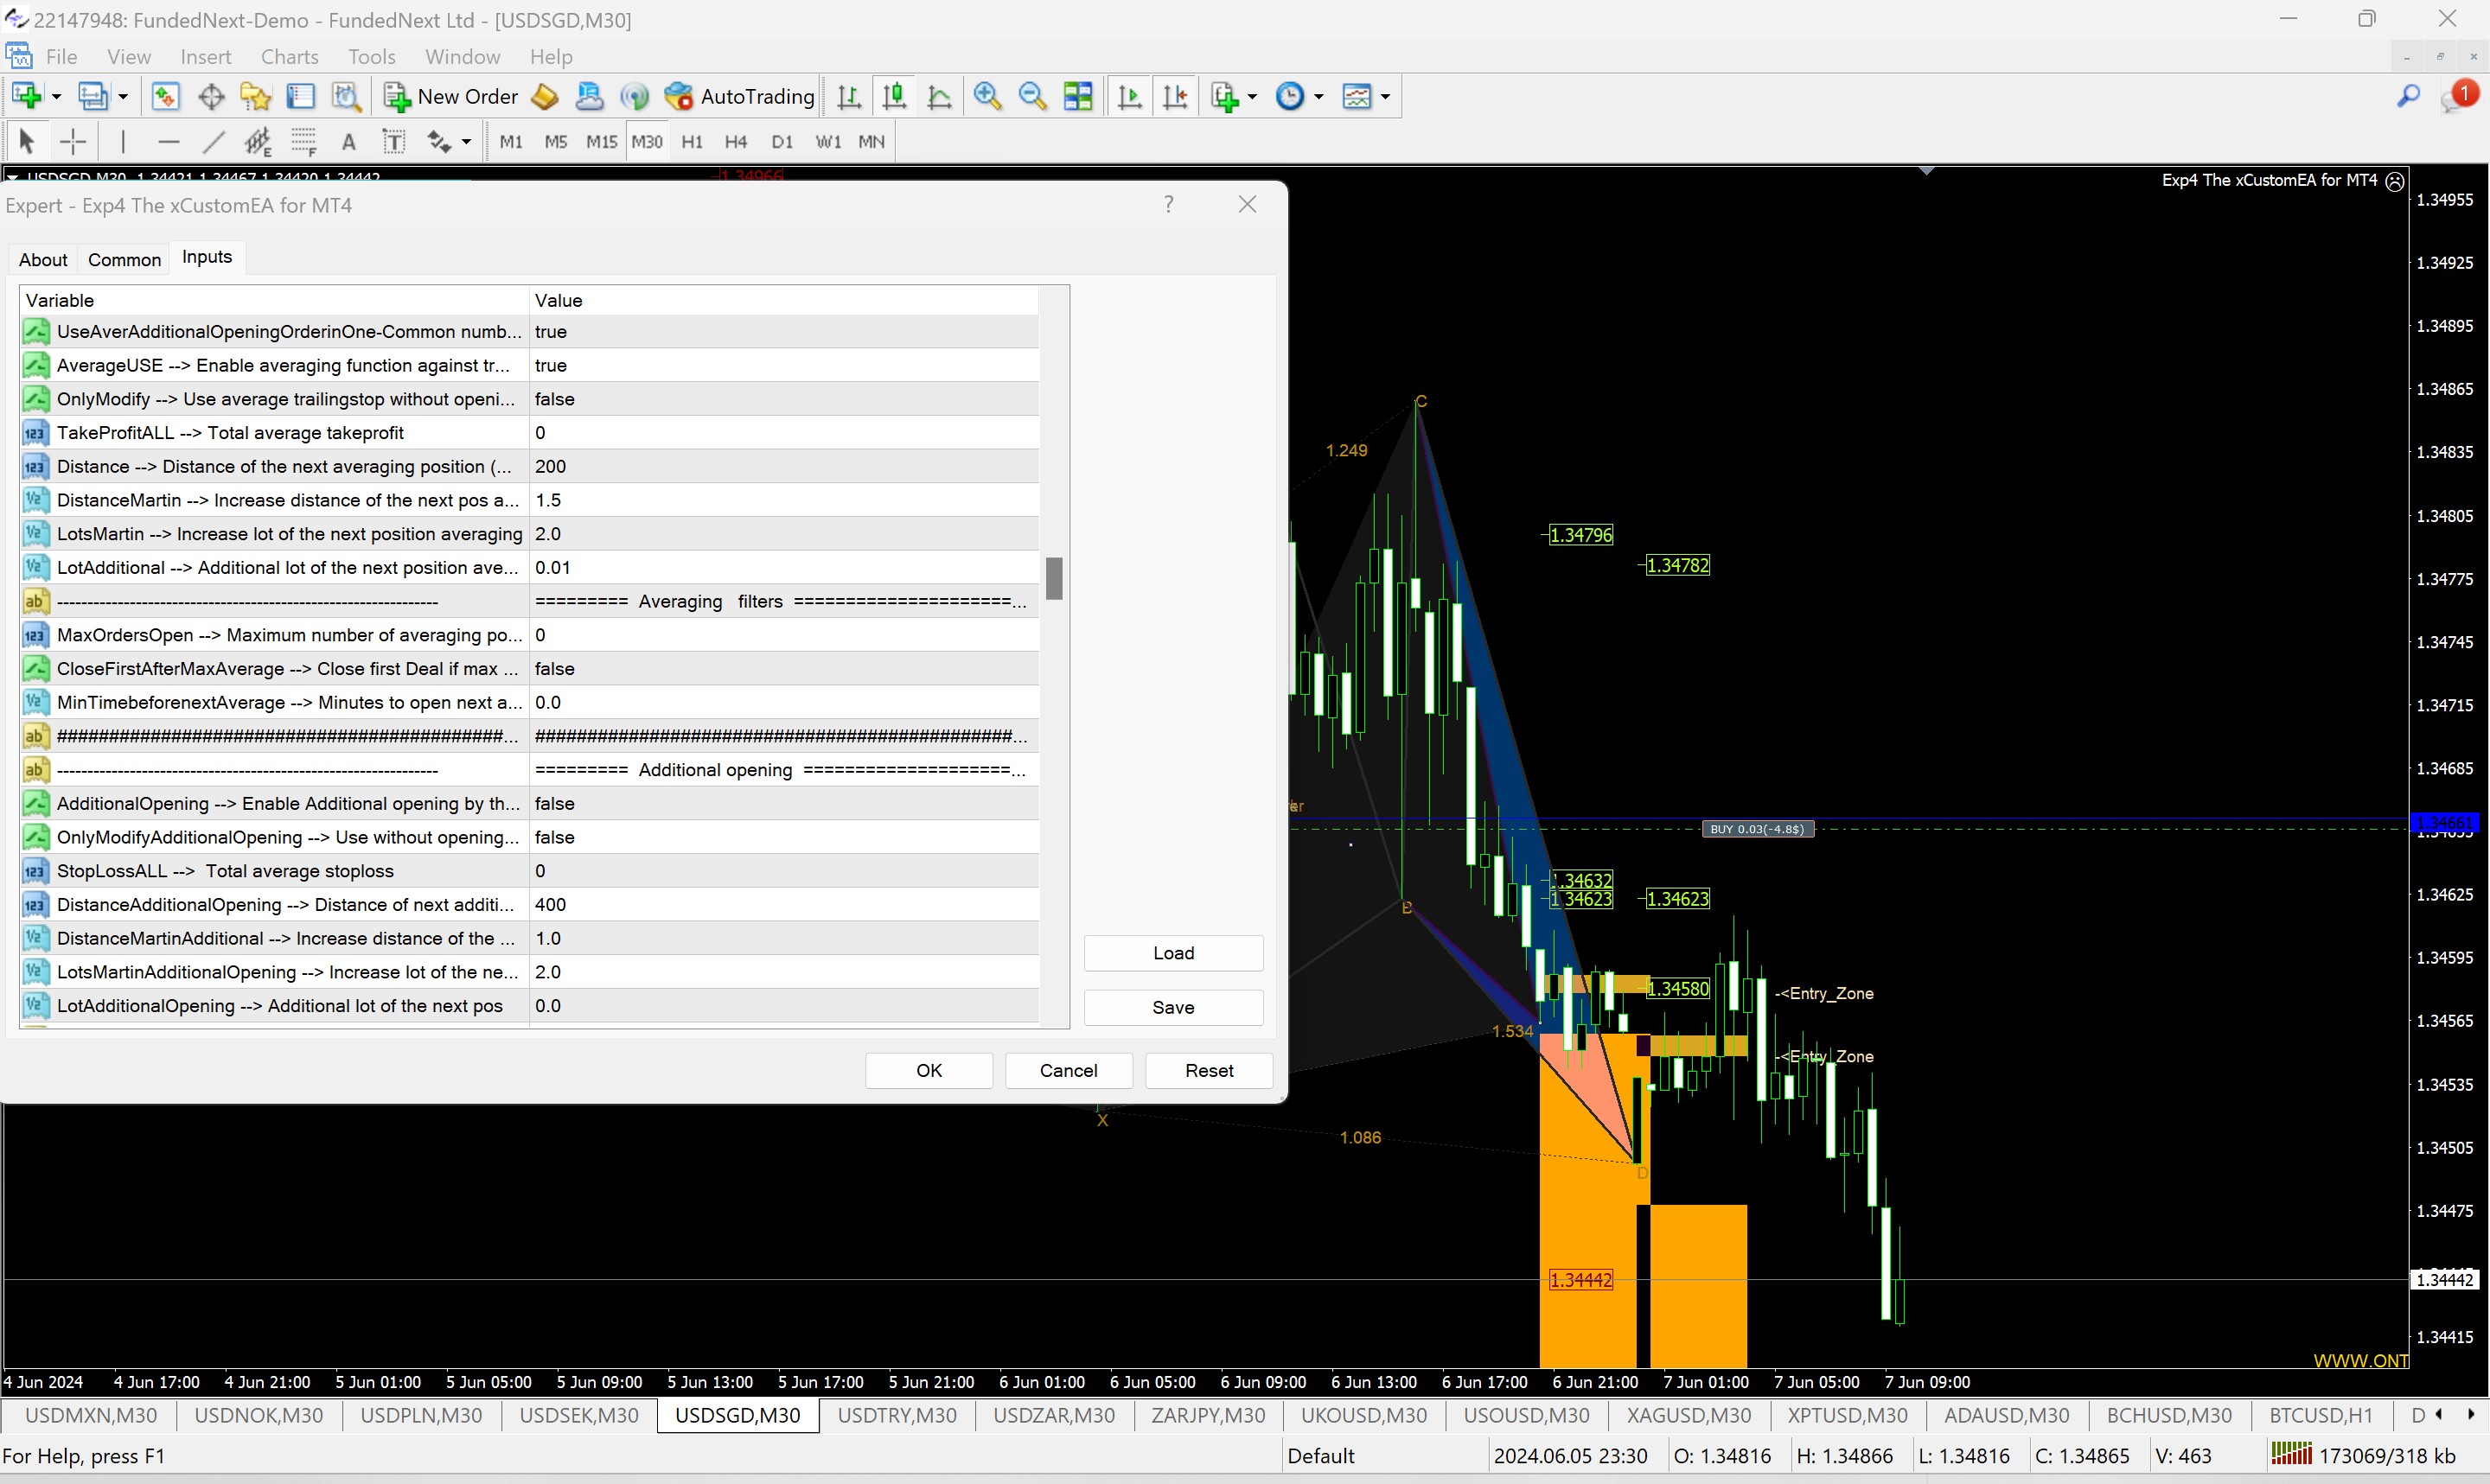Open the Navigator star folder icon
This screenshot has height=1484, width=2490.
(256, 97)
